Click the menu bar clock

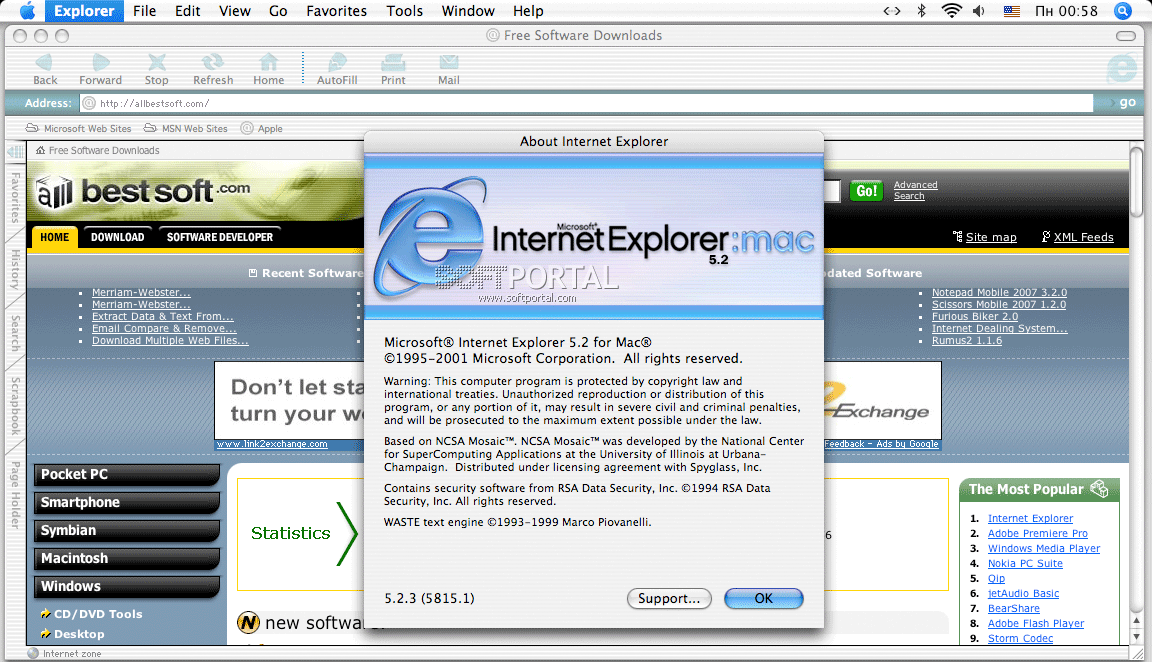[x=1065, y=11]
